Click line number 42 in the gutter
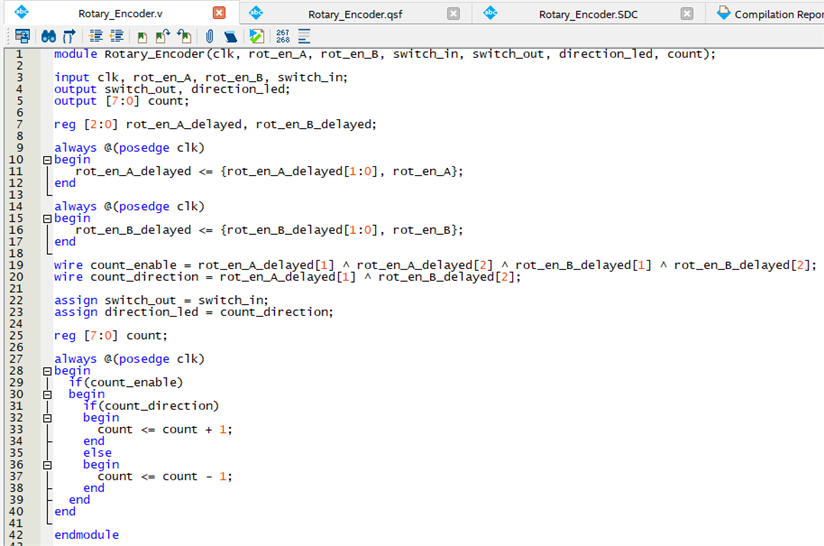Screen dimensions: 824x546 tap(16, 535)
